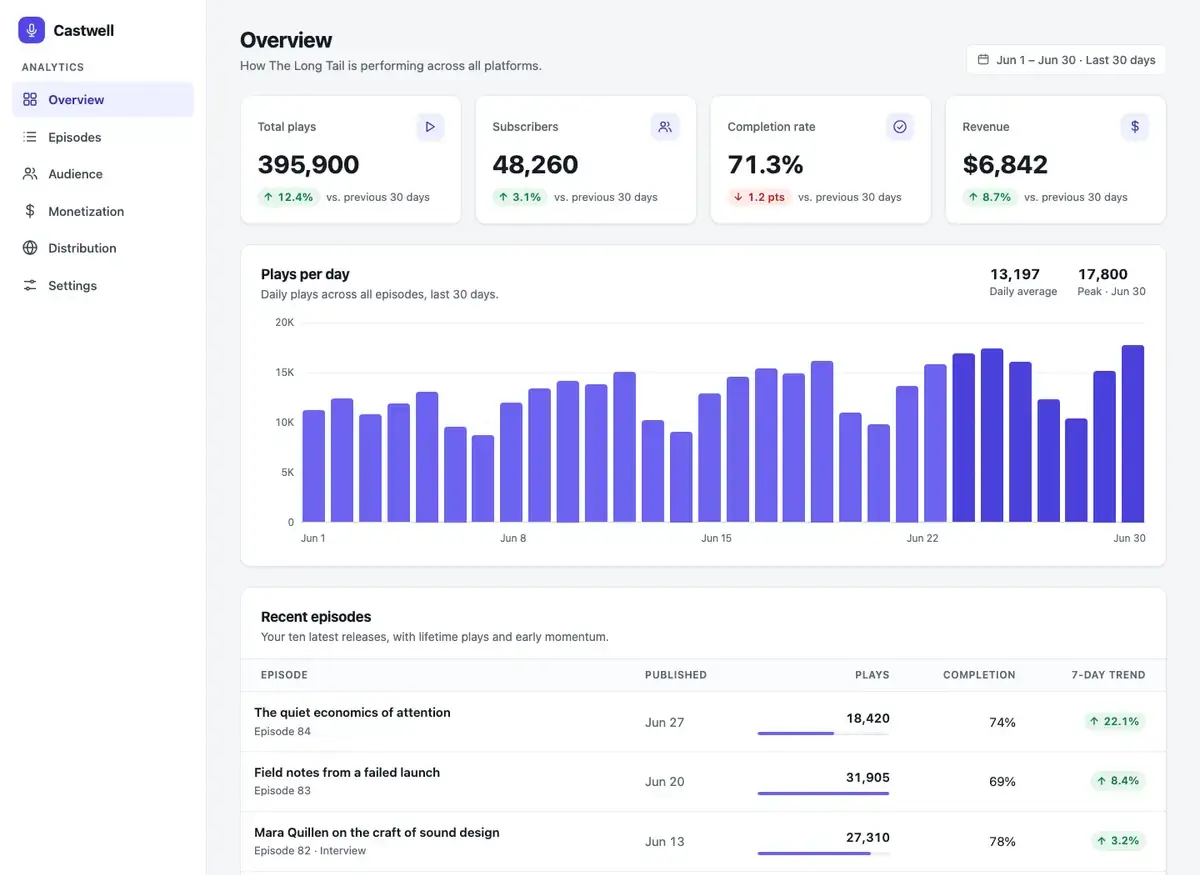This screenshot has height=875, width=1200.
Task: Click the dollar icon on Revenue card
Action: pos(1135,127)
